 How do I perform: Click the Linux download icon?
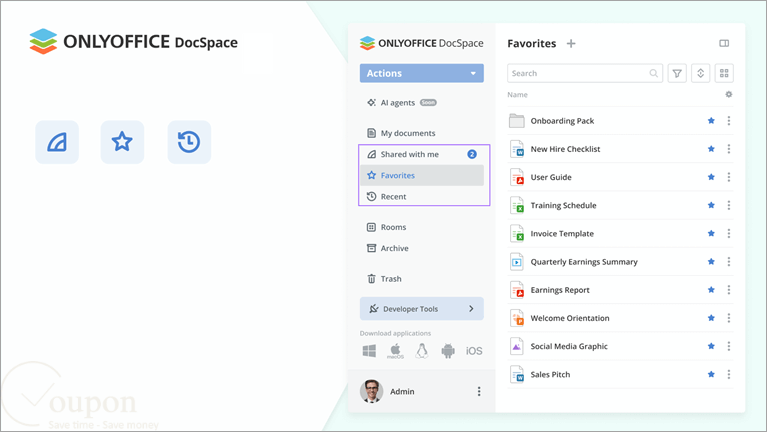point(422,351)
